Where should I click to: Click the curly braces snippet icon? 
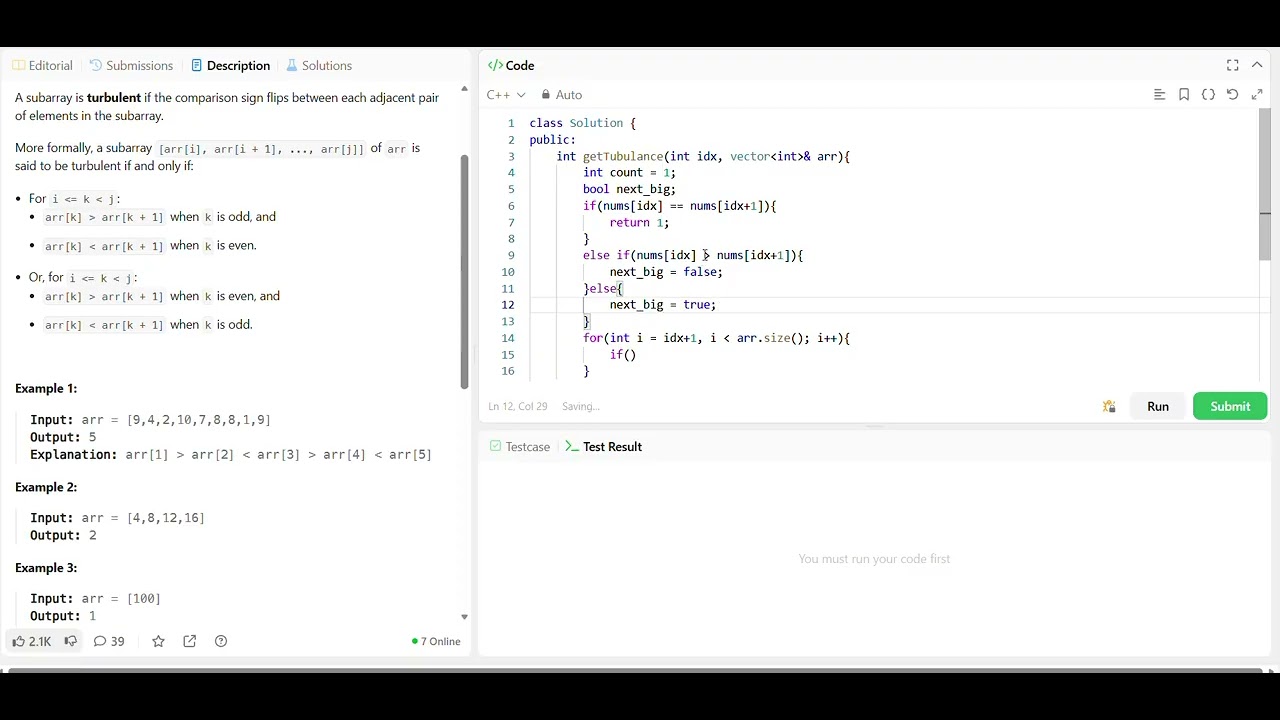tap(1208, 95)
